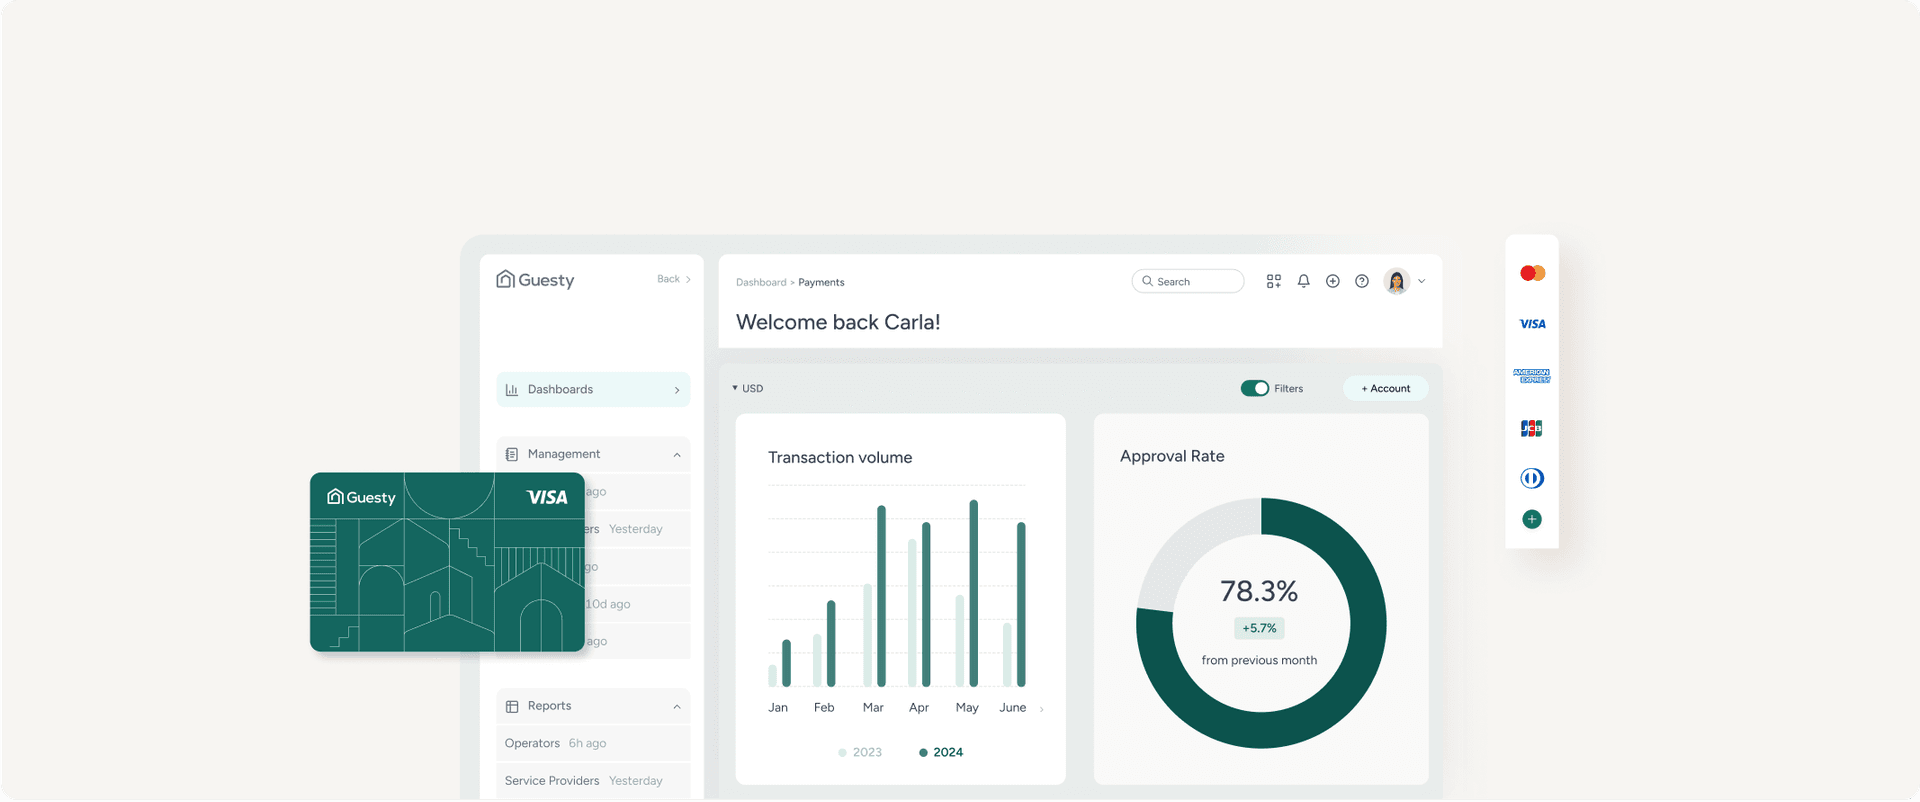Select the Mastercard payment icon
The height and width of the screenshot is (802, 1920).
pyautogui.click(x=1532, y=273)
